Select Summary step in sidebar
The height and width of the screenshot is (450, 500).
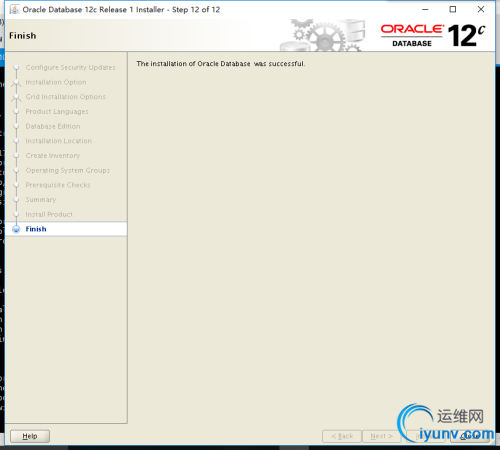(x=41, y=200)
